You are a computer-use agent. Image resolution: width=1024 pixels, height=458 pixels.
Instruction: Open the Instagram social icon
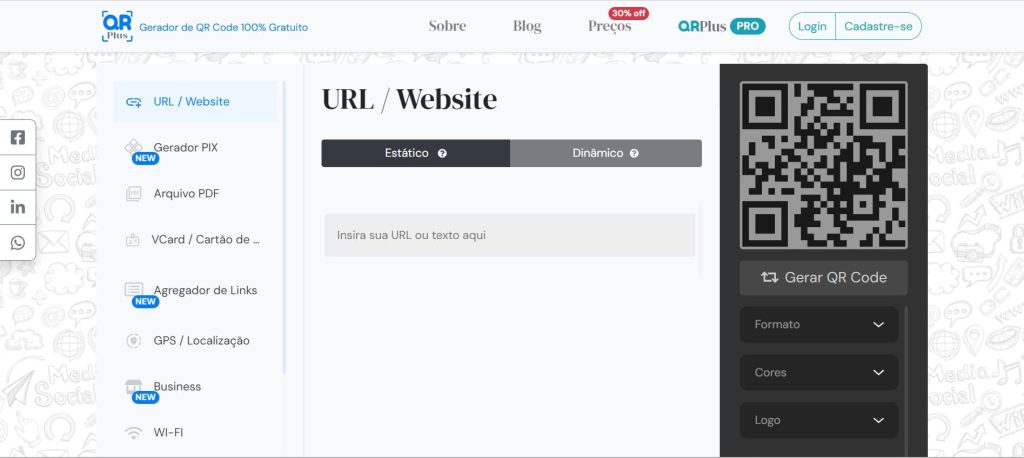[x=18, y=172]
